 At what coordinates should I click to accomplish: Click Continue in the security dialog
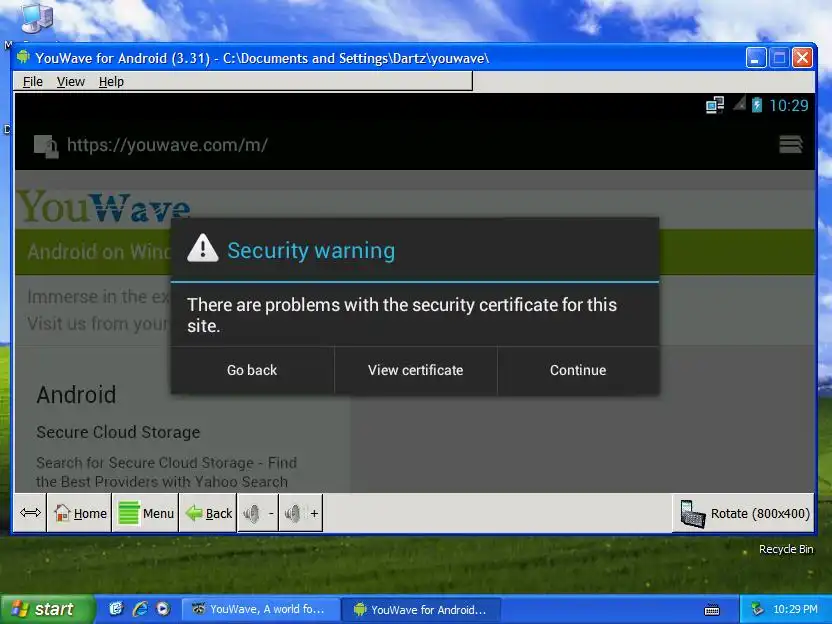[578, 370]
